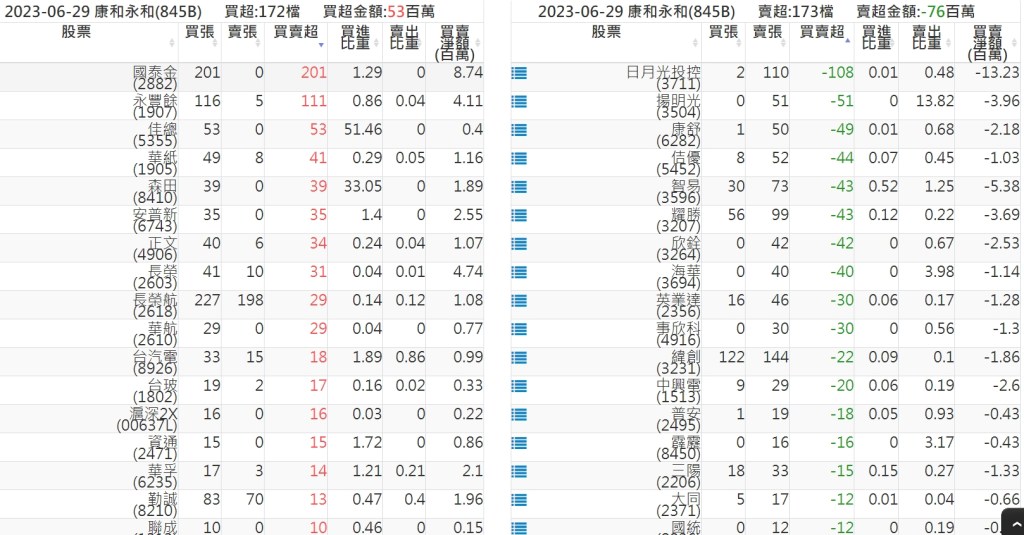1024x535 pixels.
Task: Click the scroll-to-top arrow button
Action: tap(1010, 522)
